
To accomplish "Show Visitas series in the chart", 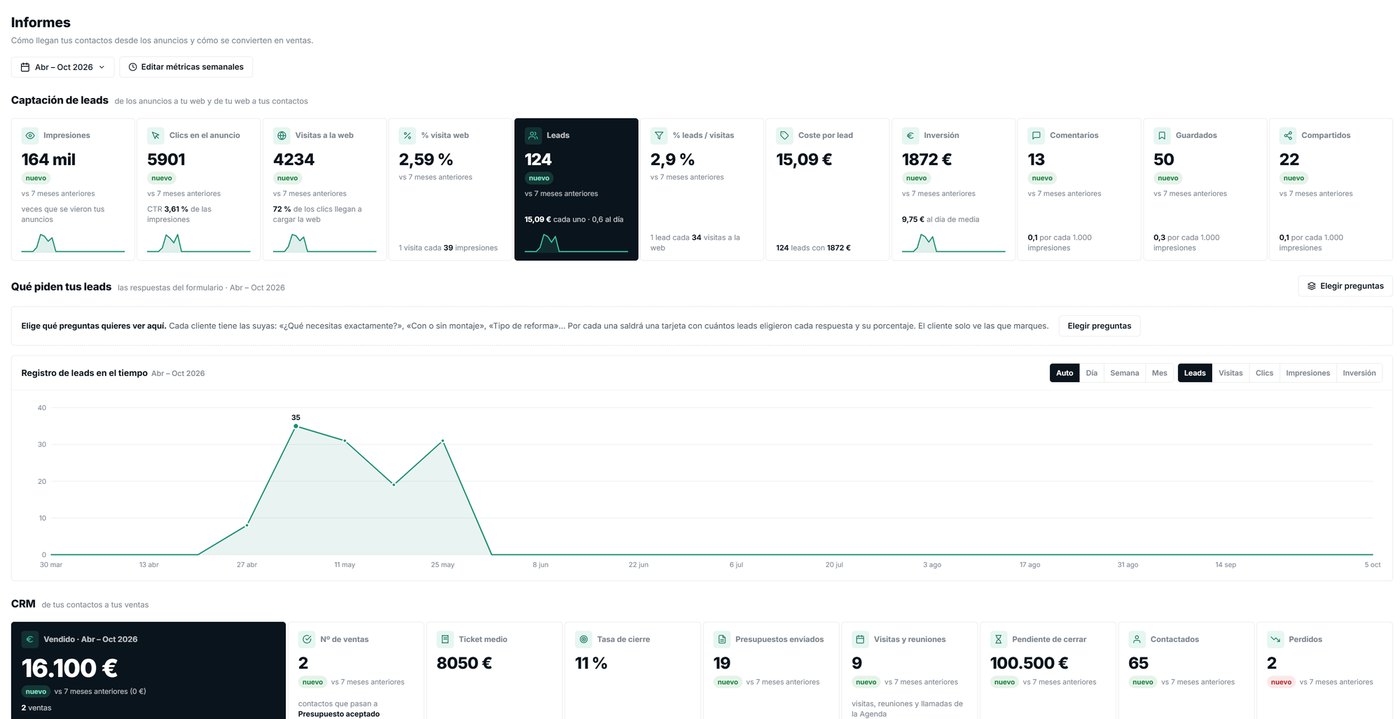I will click(x=1231, y=373).
